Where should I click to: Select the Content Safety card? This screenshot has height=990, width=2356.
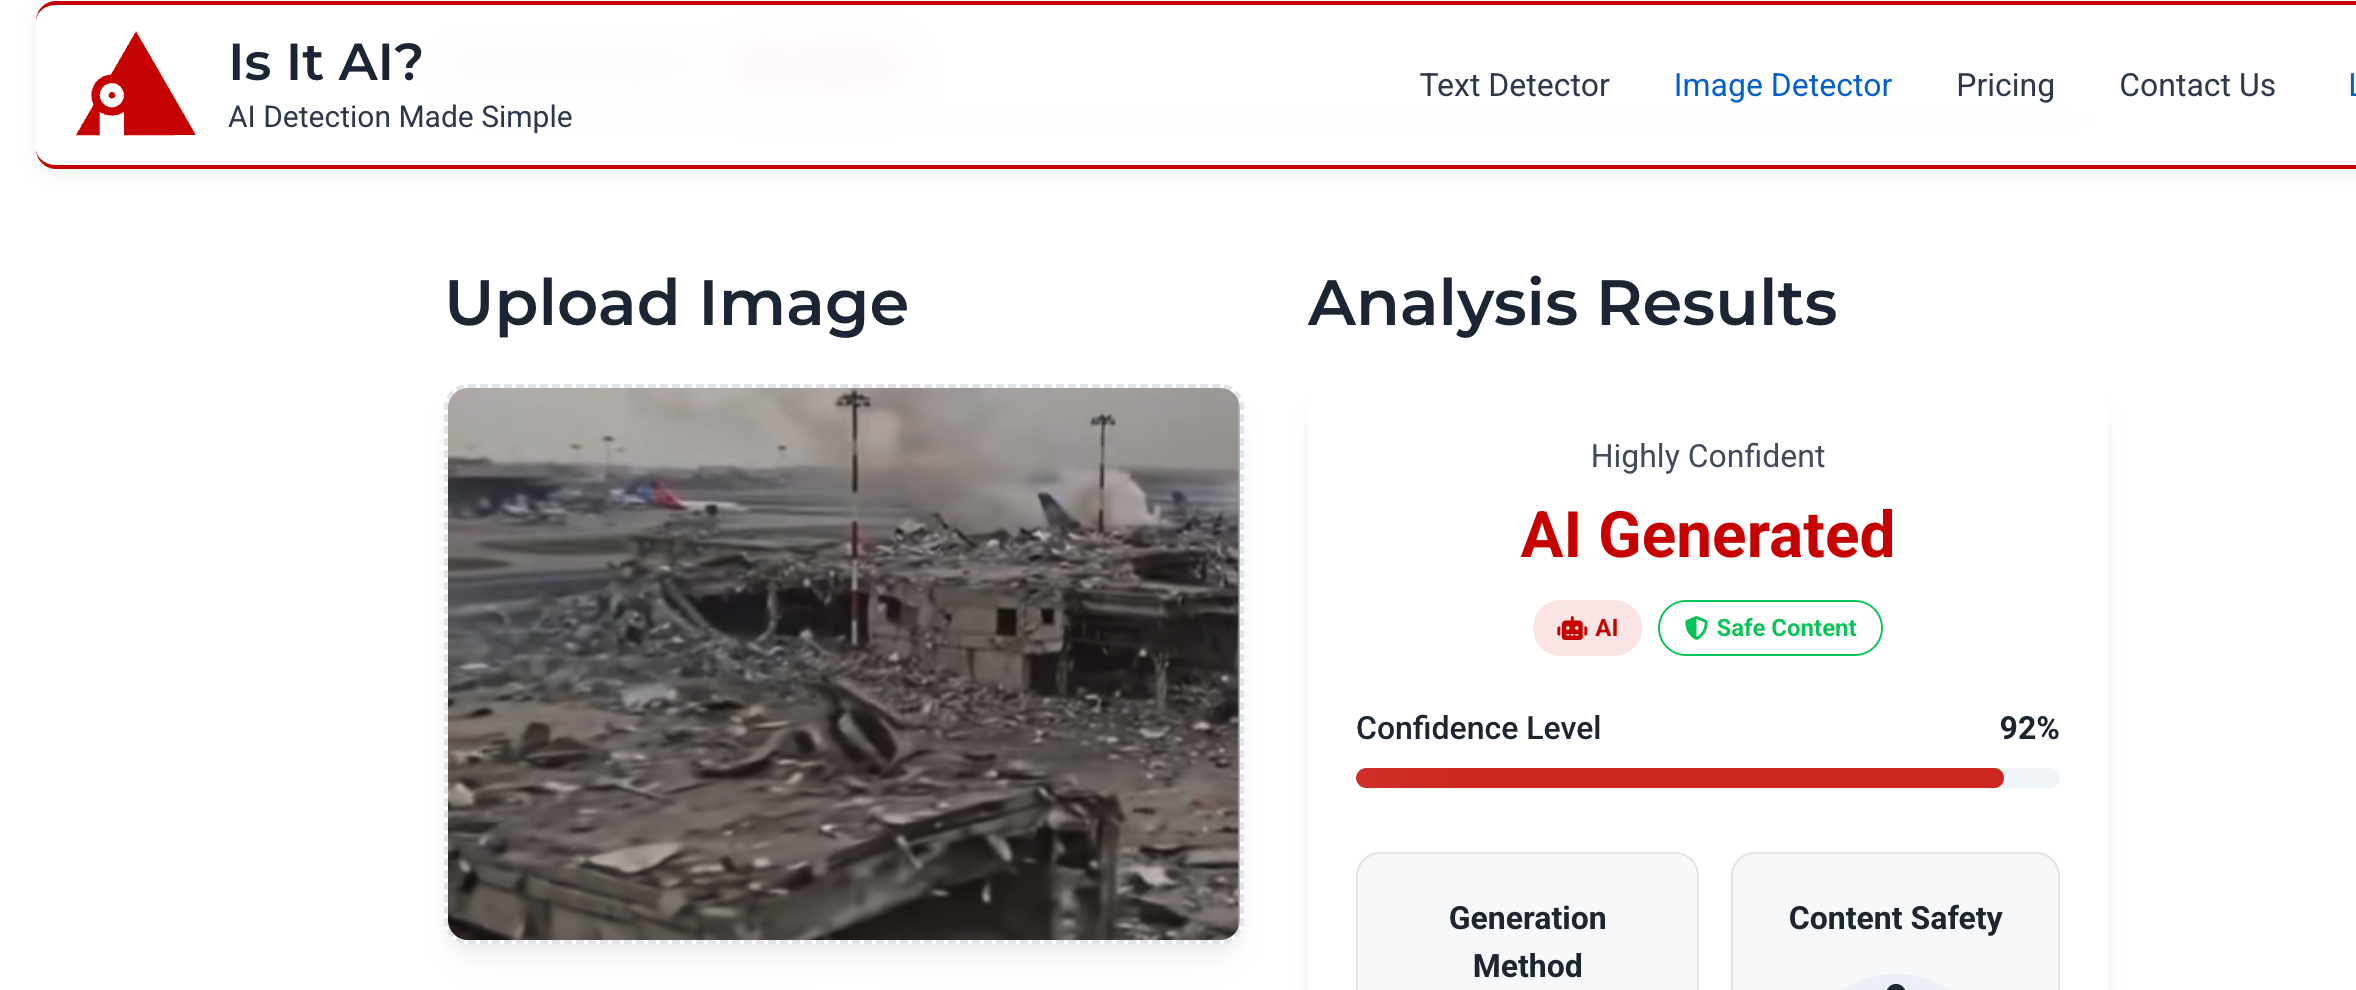(1895, 922)
